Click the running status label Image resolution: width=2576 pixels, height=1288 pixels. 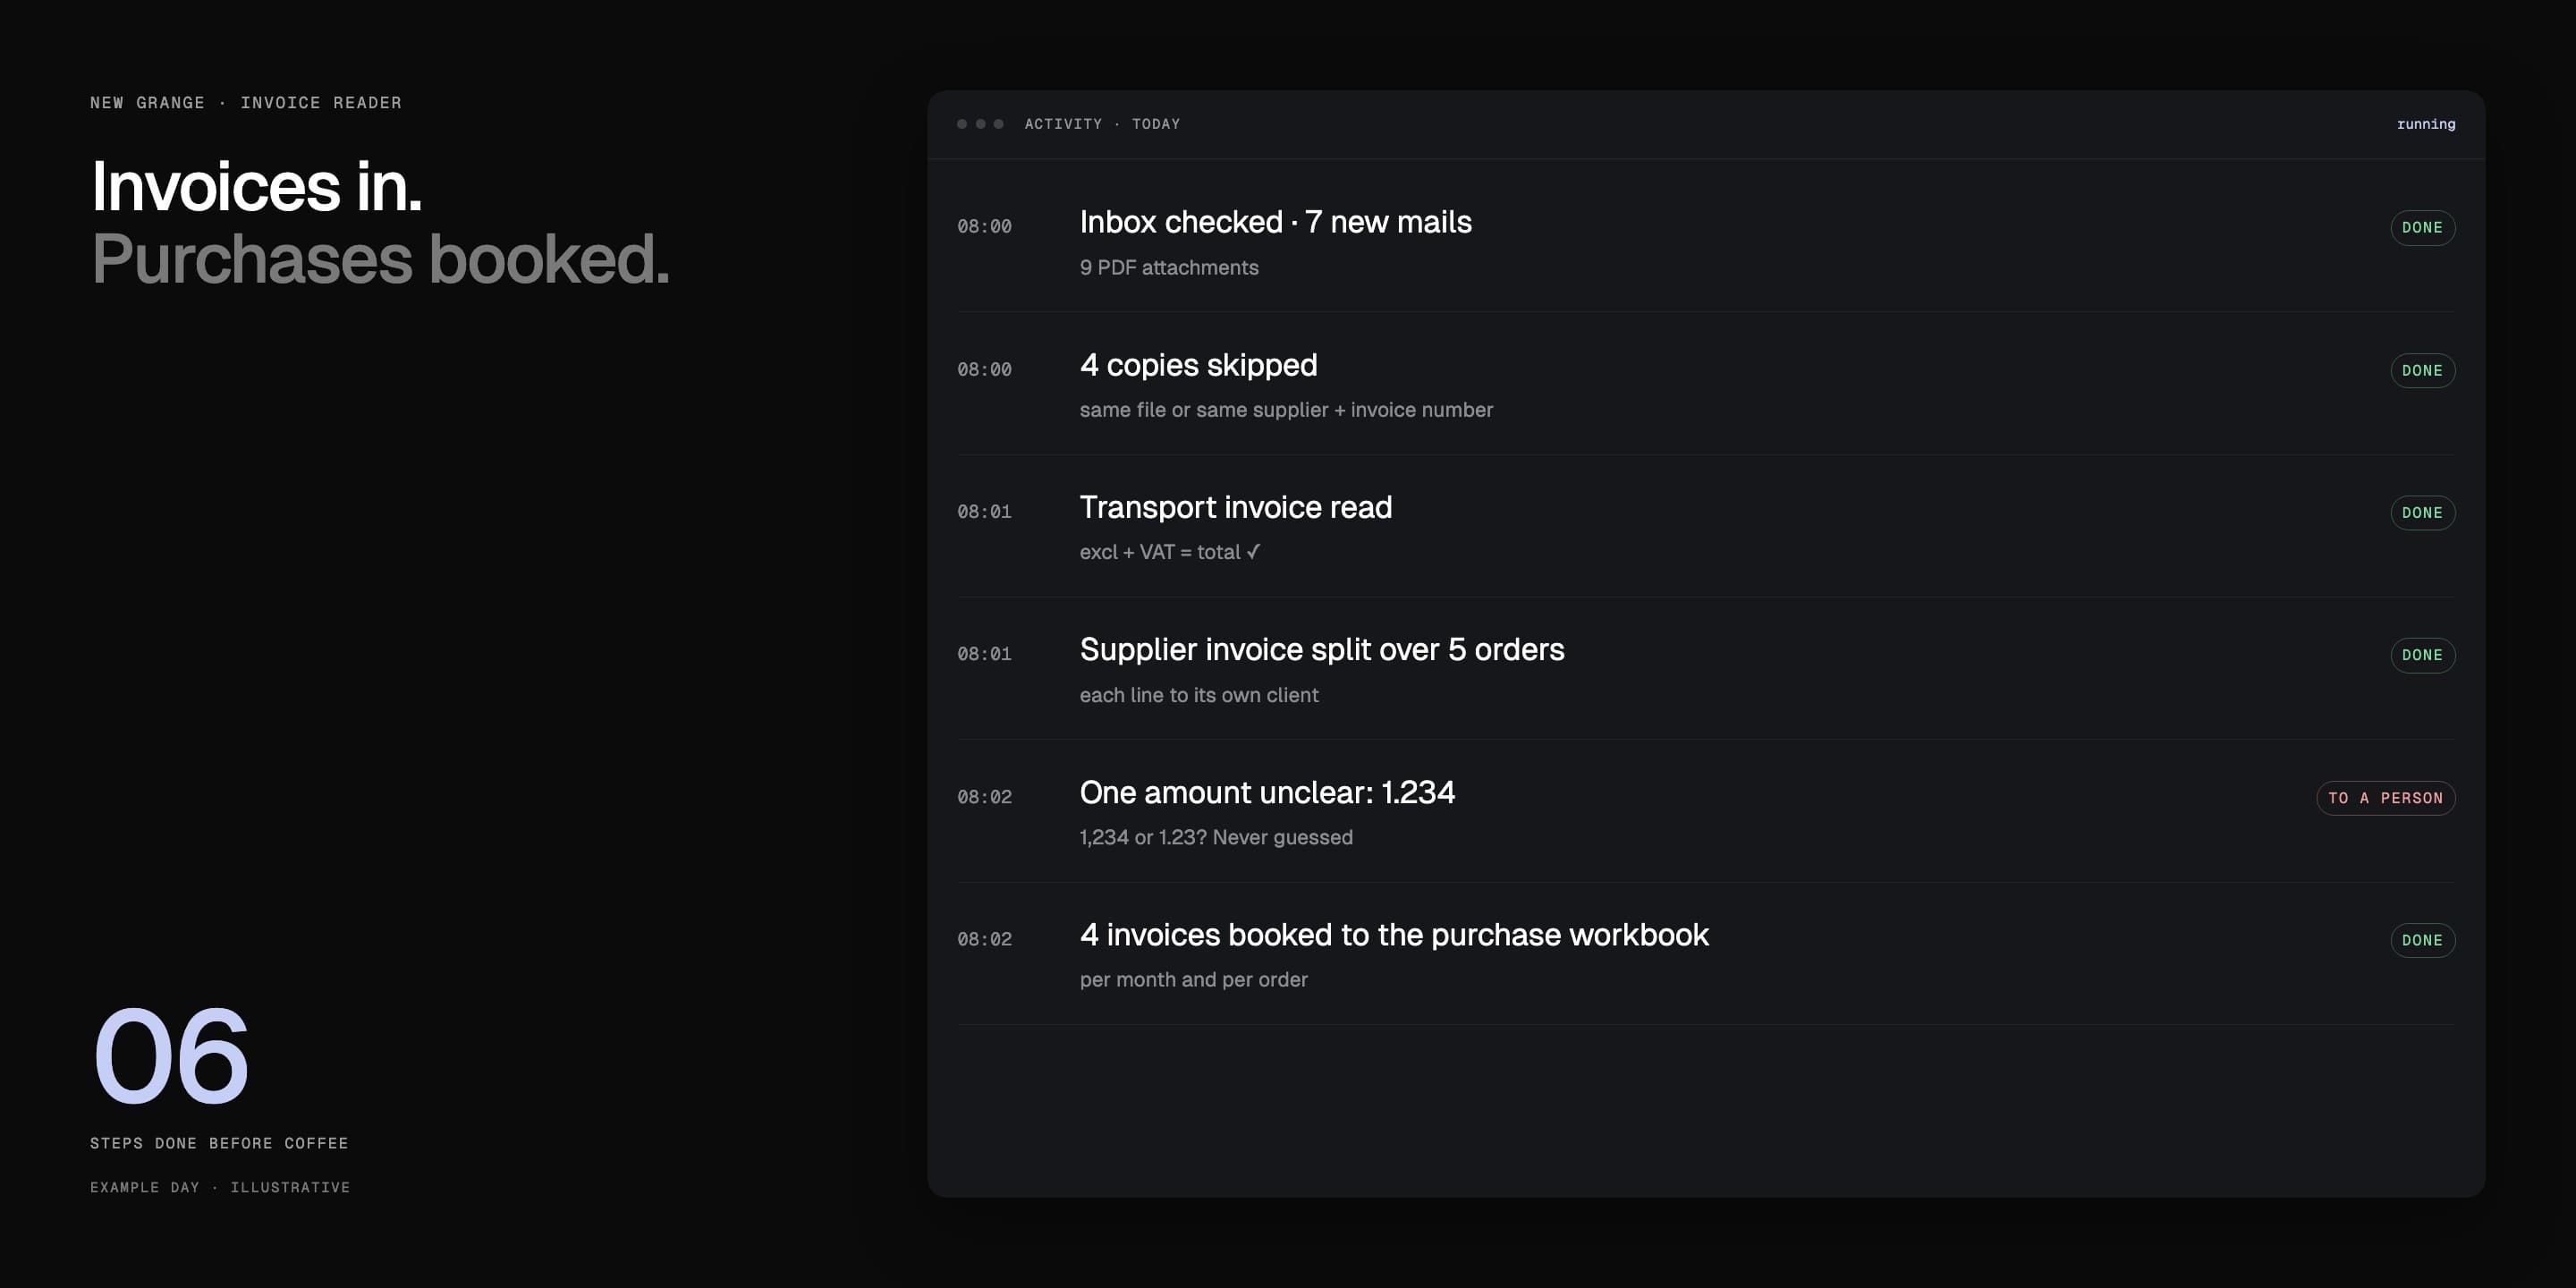pyautogui.click(x=2425, y=124)
